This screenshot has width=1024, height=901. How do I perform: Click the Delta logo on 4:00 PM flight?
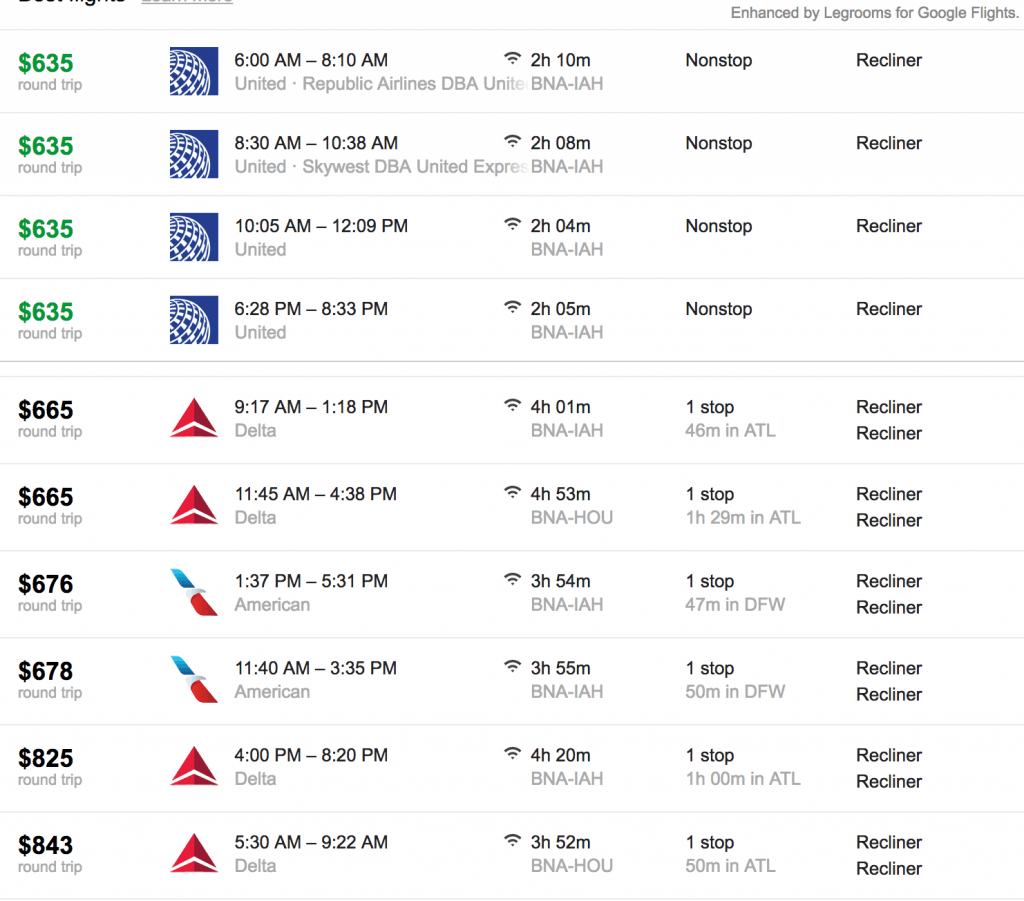(x=194, y=766)
